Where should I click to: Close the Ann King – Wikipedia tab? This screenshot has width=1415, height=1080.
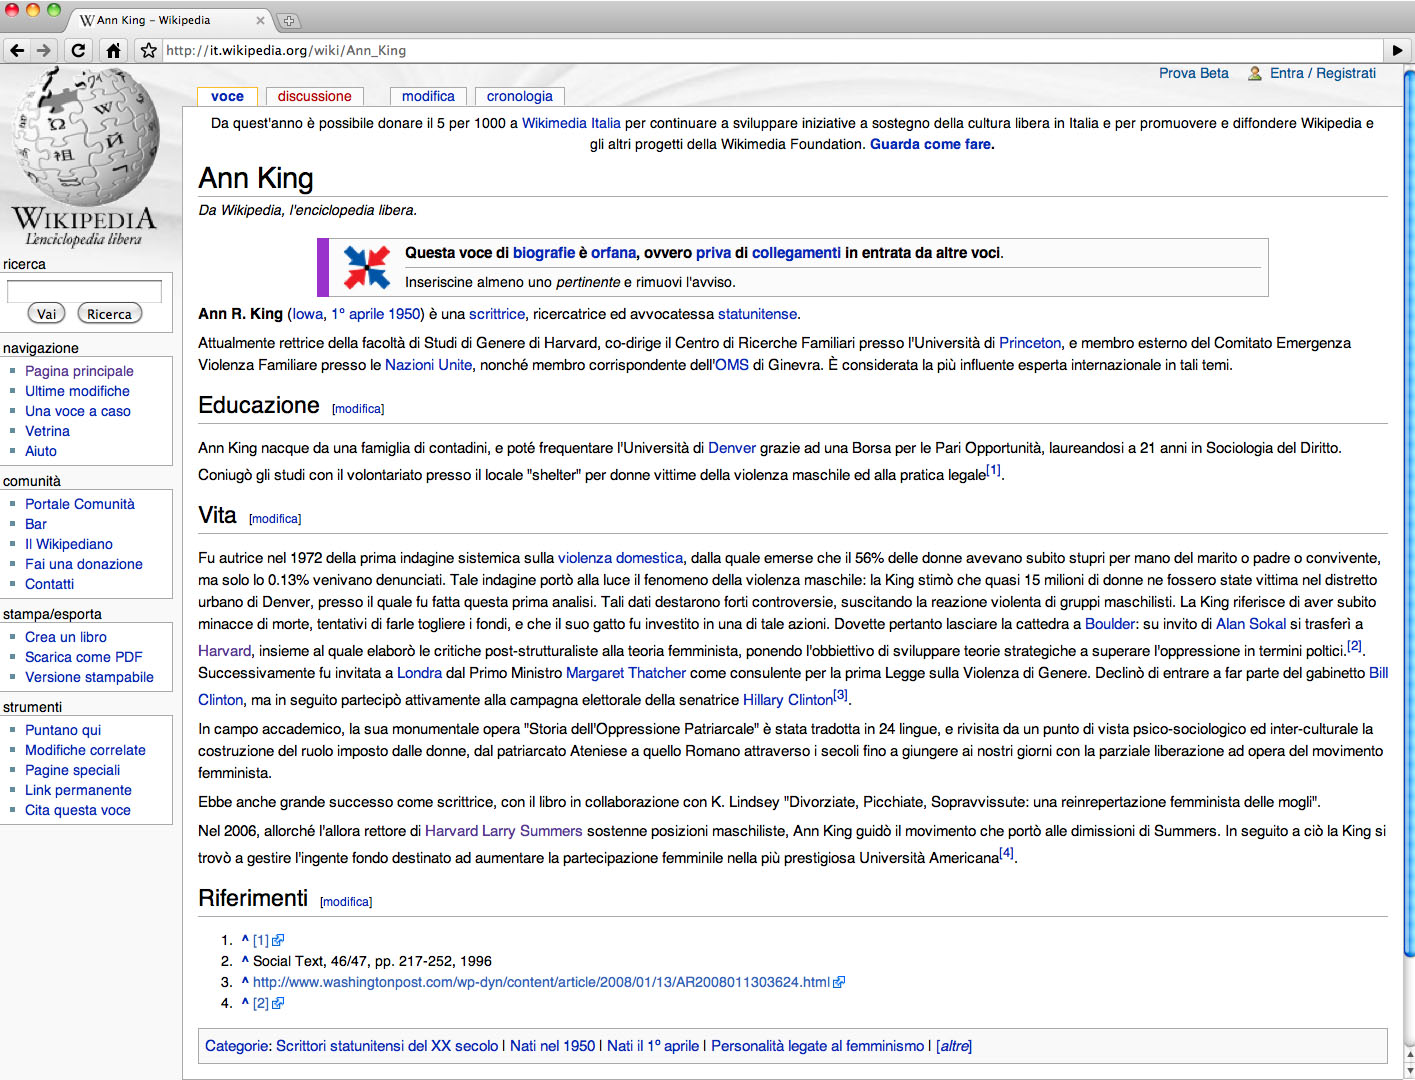coord(261,20)
